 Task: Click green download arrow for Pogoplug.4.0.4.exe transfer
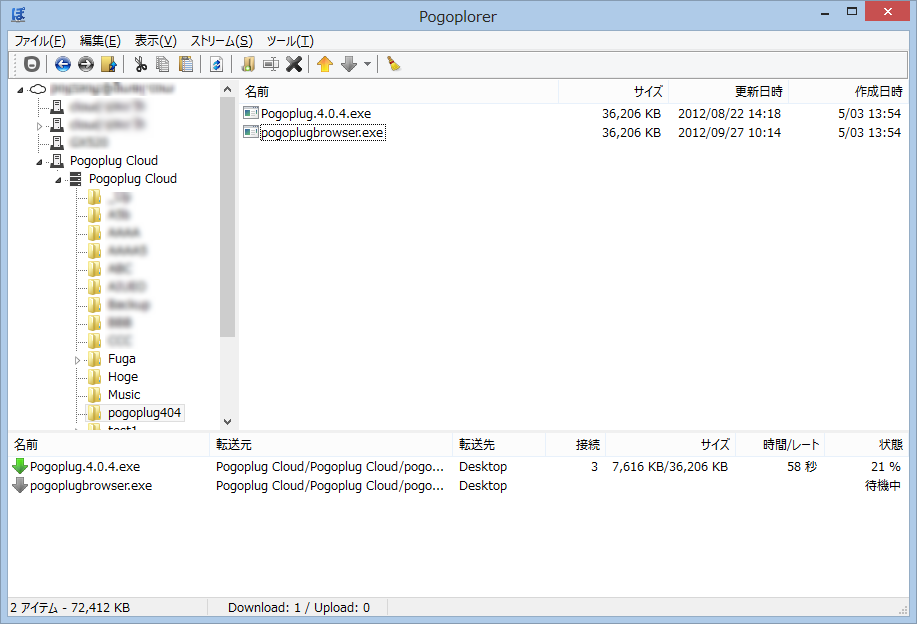20,466
